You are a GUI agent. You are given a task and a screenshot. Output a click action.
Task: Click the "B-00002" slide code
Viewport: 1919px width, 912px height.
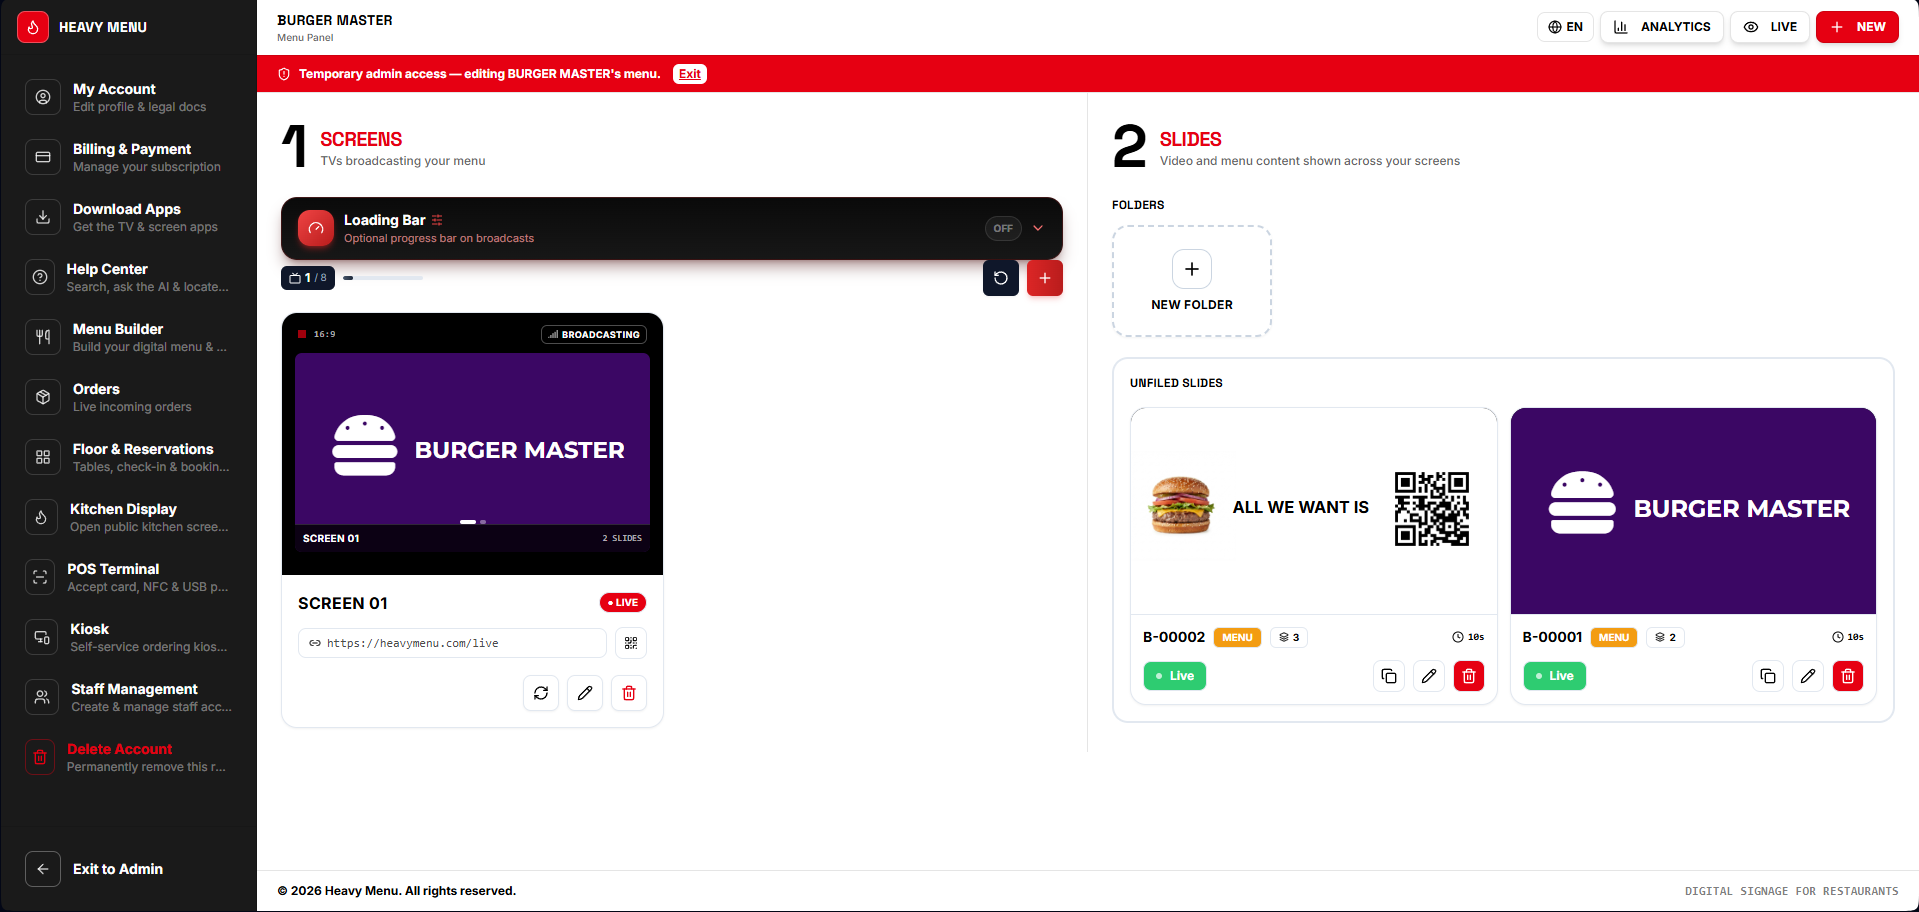pyautogui.click(x=1174, y=637)
